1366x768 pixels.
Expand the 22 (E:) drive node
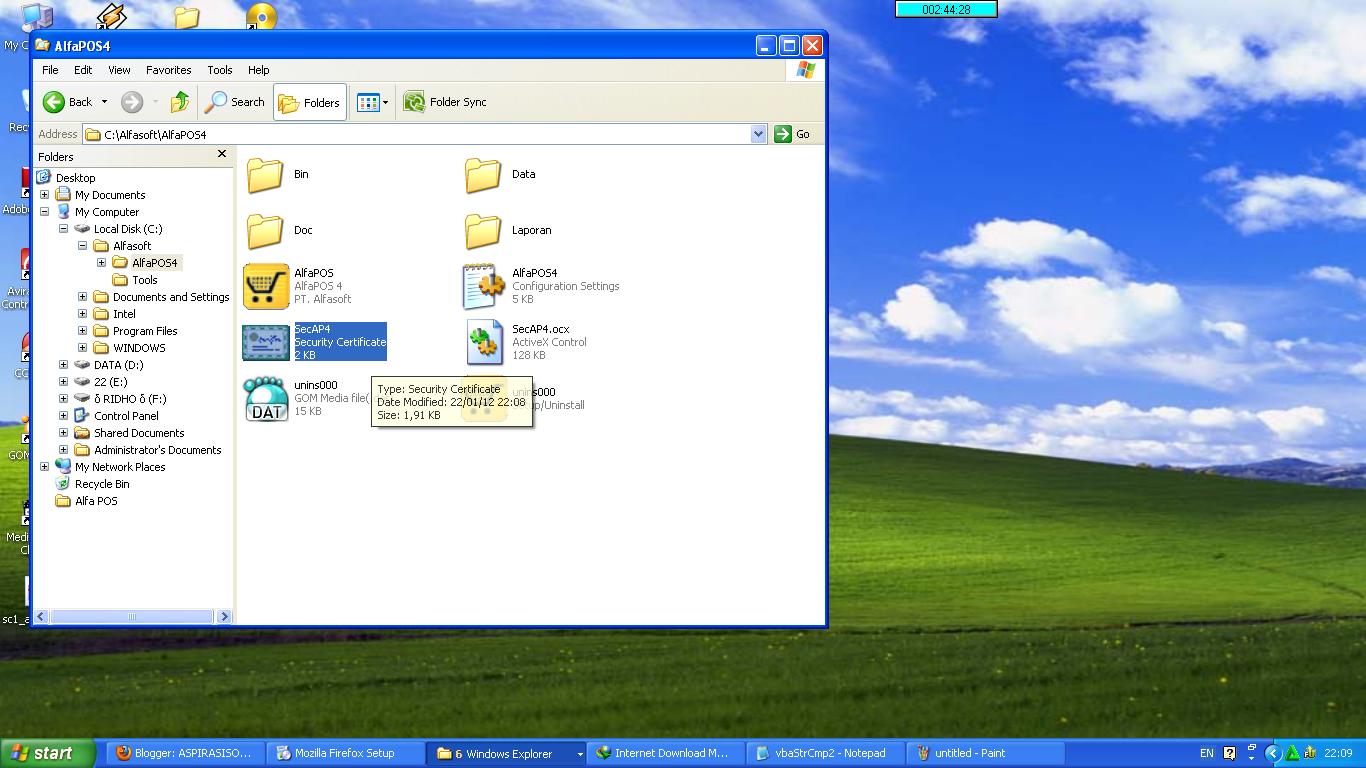[x=63, y=382]
